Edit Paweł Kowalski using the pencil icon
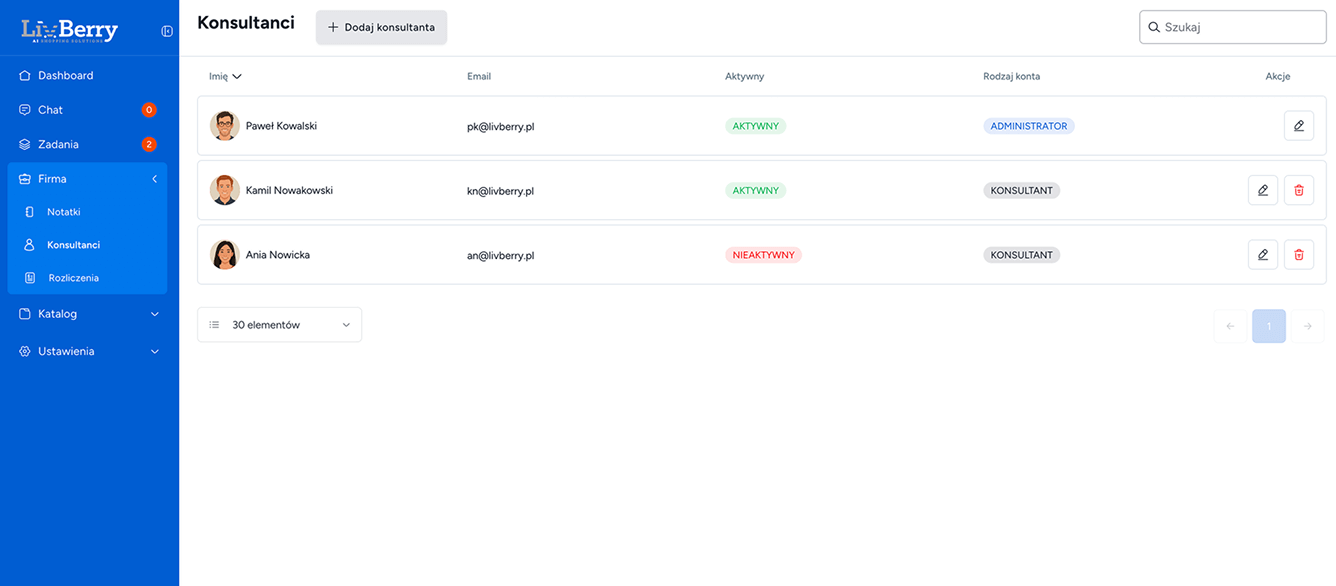Viewport: 1336px width, 586px height. (x=1298, y=126)
